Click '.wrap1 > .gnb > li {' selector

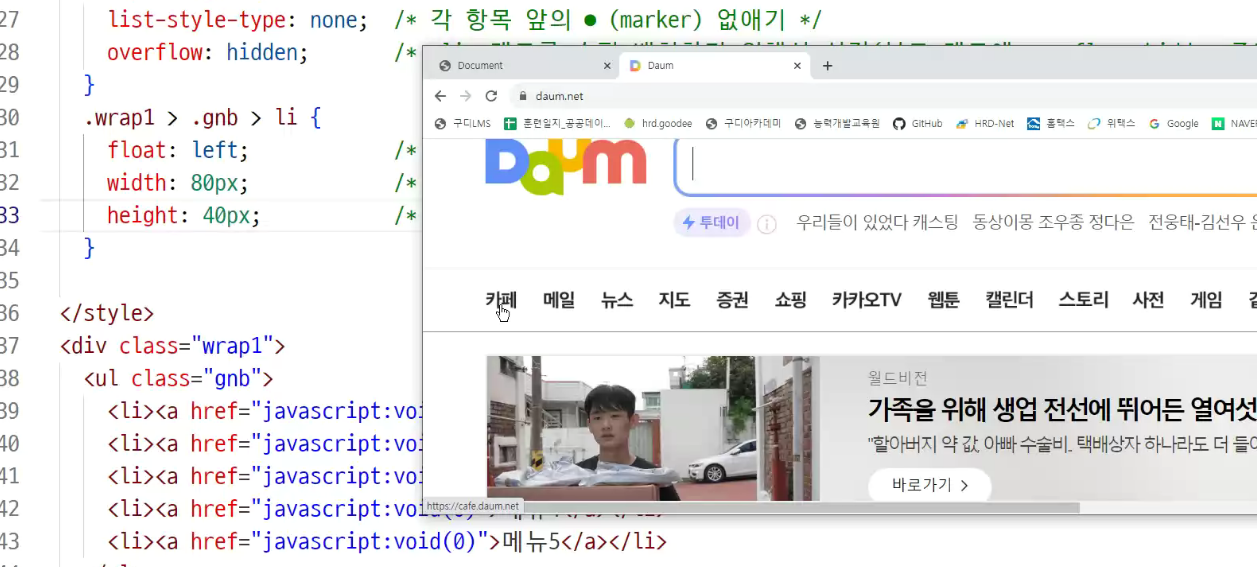click(x=202, y=117)
